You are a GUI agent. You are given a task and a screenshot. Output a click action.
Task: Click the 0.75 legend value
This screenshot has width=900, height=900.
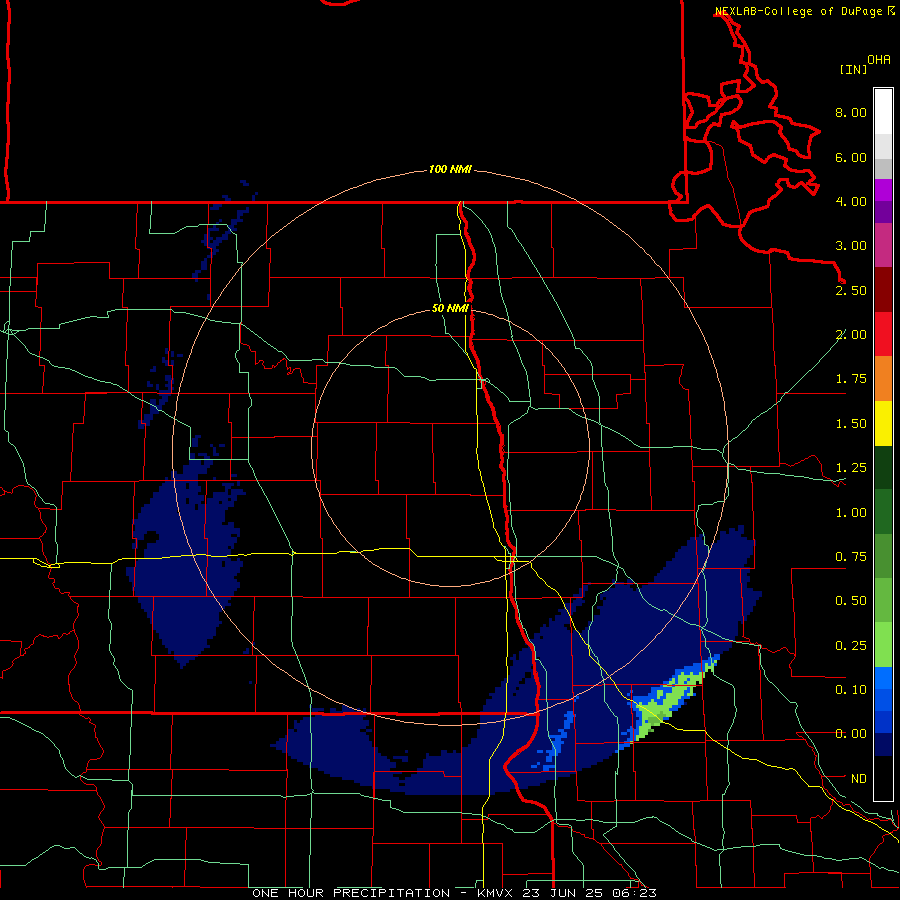click(851, 557)
